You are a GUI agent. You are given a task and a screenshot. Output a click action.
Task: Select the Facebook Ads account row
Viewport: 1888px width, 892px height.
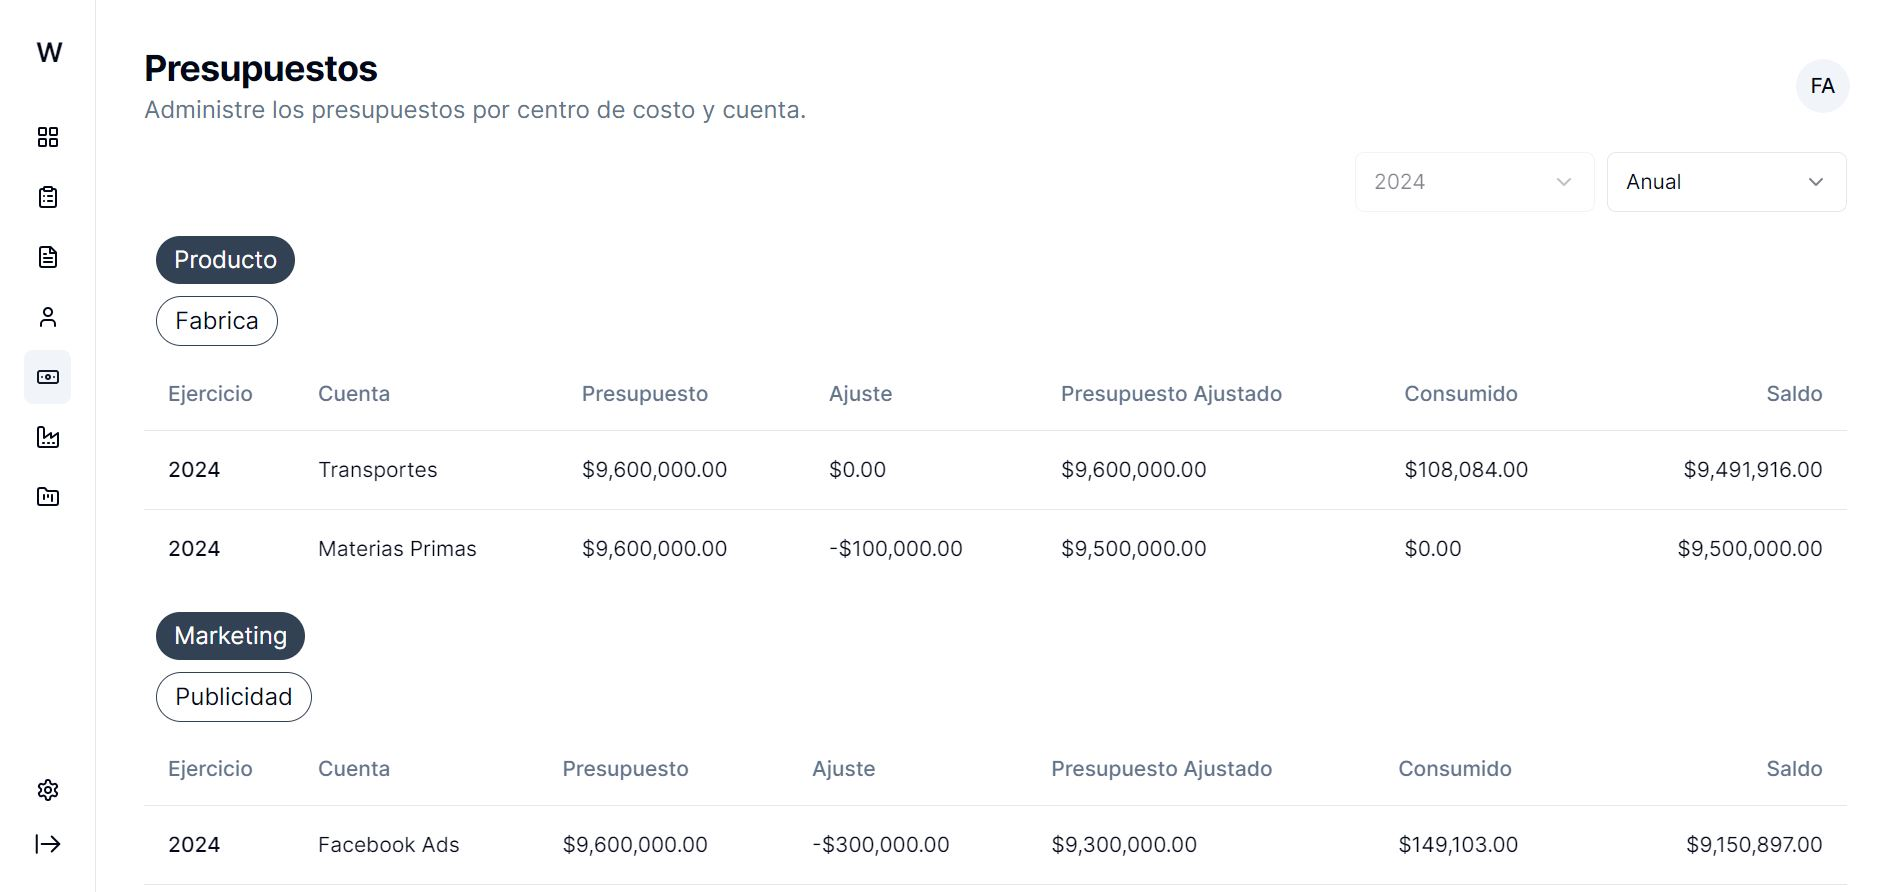click(x=995, y=845)
